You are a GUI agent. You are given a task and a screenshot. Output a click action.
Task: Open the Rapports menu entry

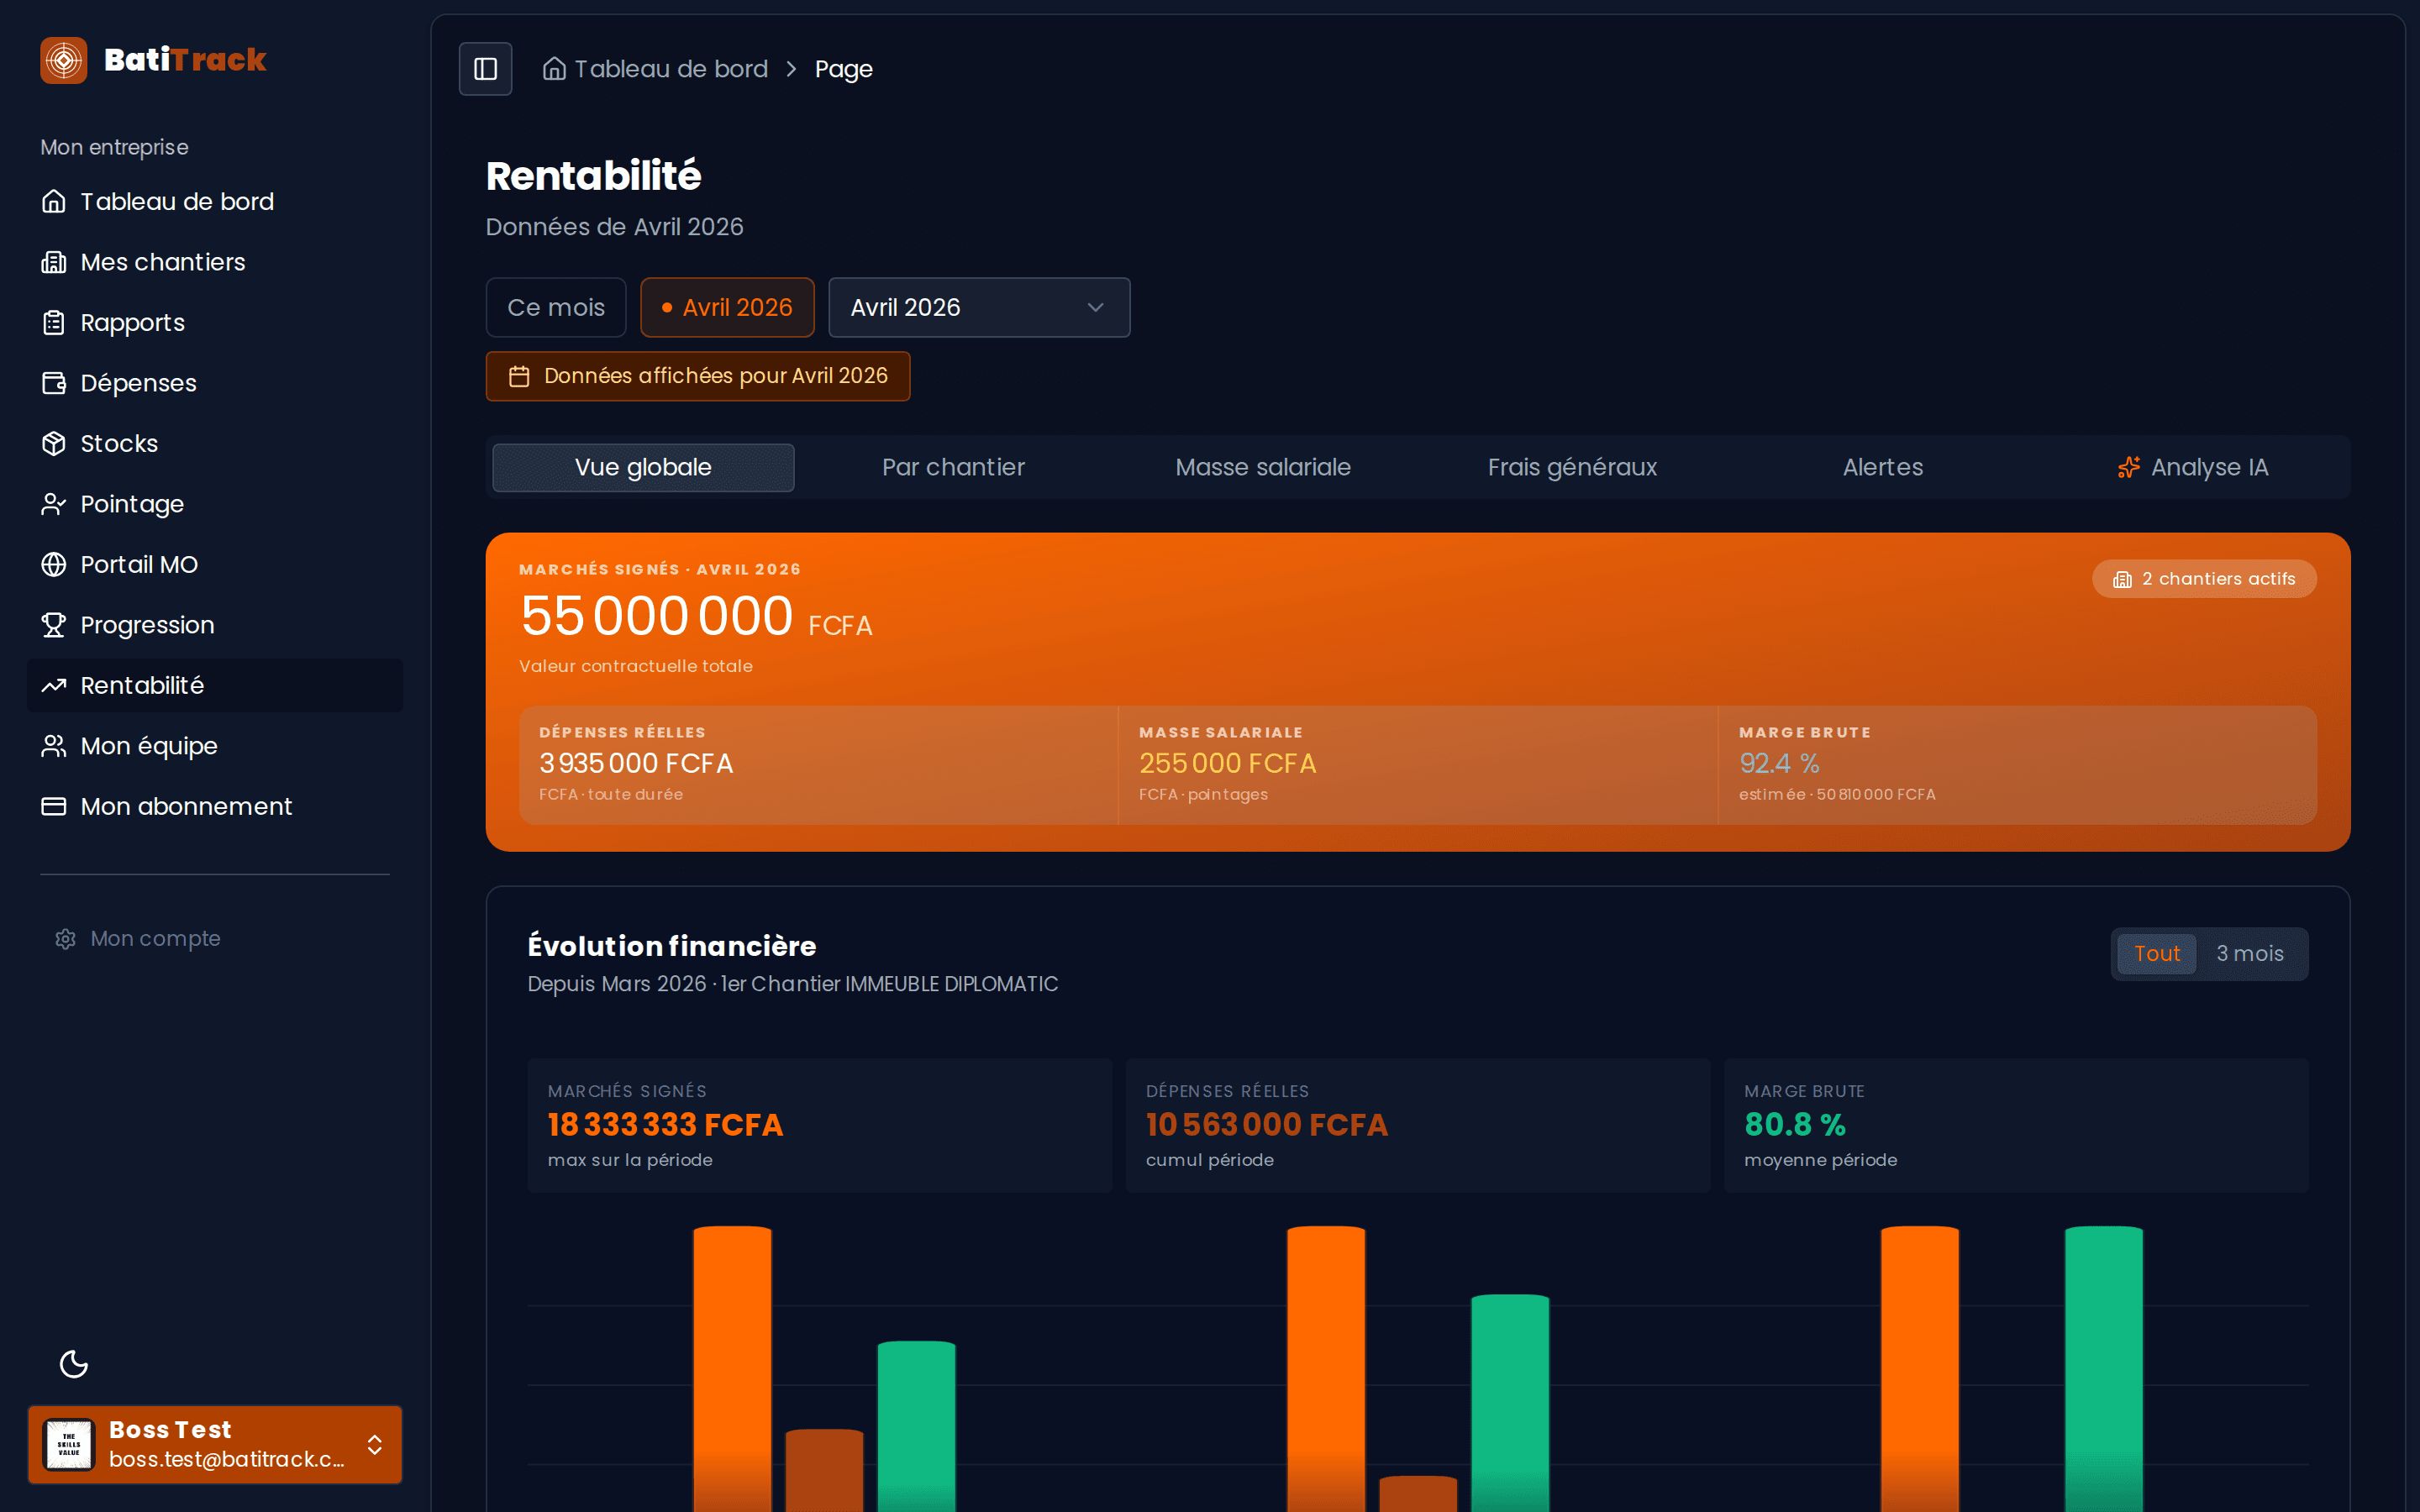click(x=215, y=323)
